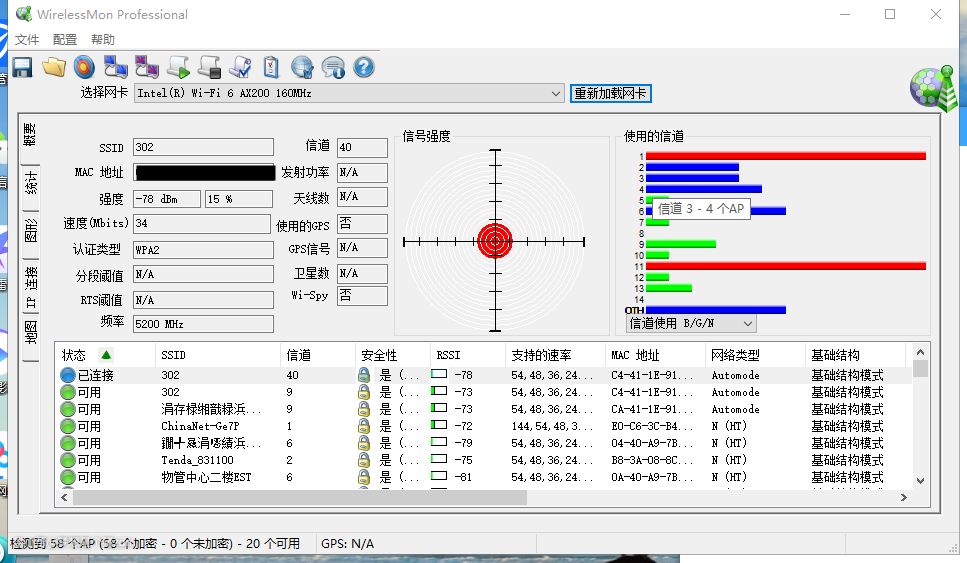Viewport: 967px width, 563px height.
Task: Open the 帮助 menu
Action: point(102,39)
